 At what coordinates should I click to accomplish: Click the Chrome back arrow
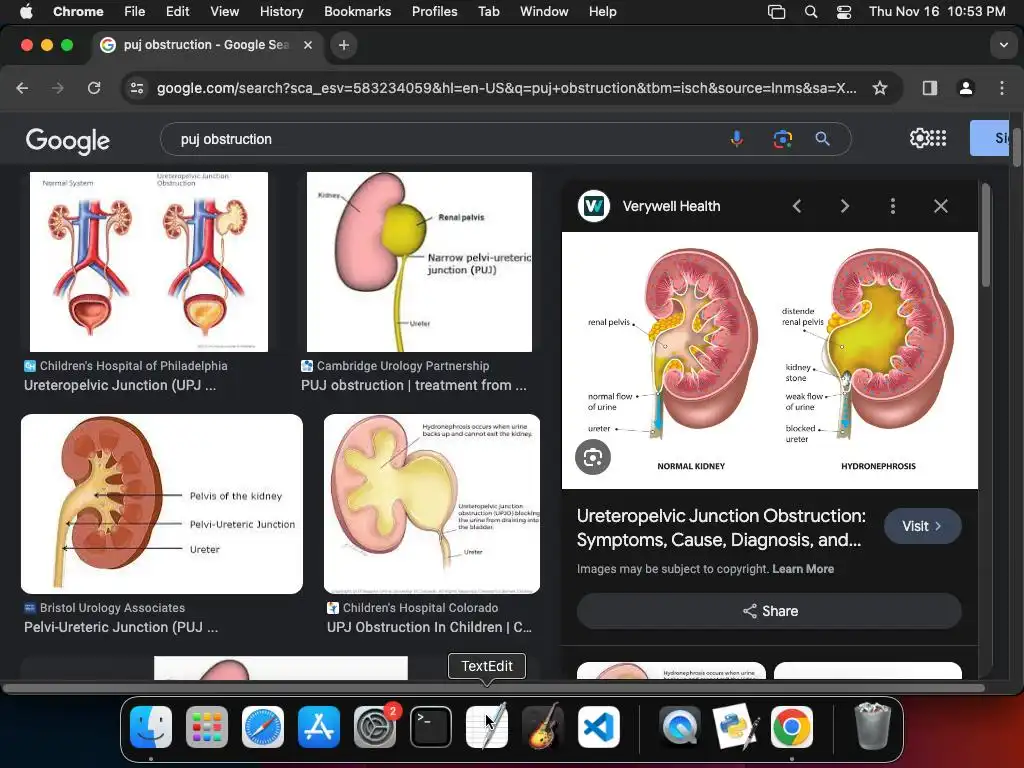[22, 88]
